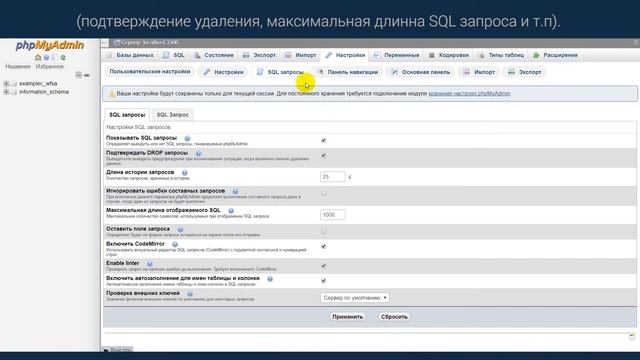Click the Применить button
640x360 pixels.
pos(347,317)
